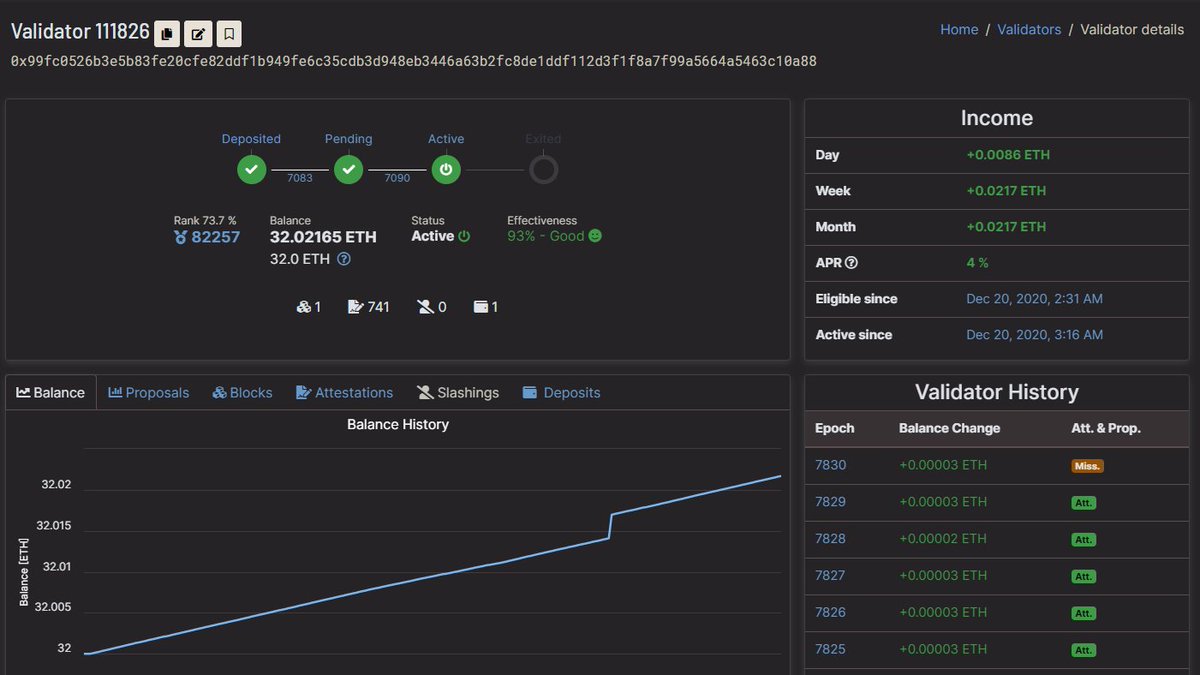Screen dimensions: 1200x675
Task: Click the Att. badge for epoch 7826
Action: pos(1083,613)
